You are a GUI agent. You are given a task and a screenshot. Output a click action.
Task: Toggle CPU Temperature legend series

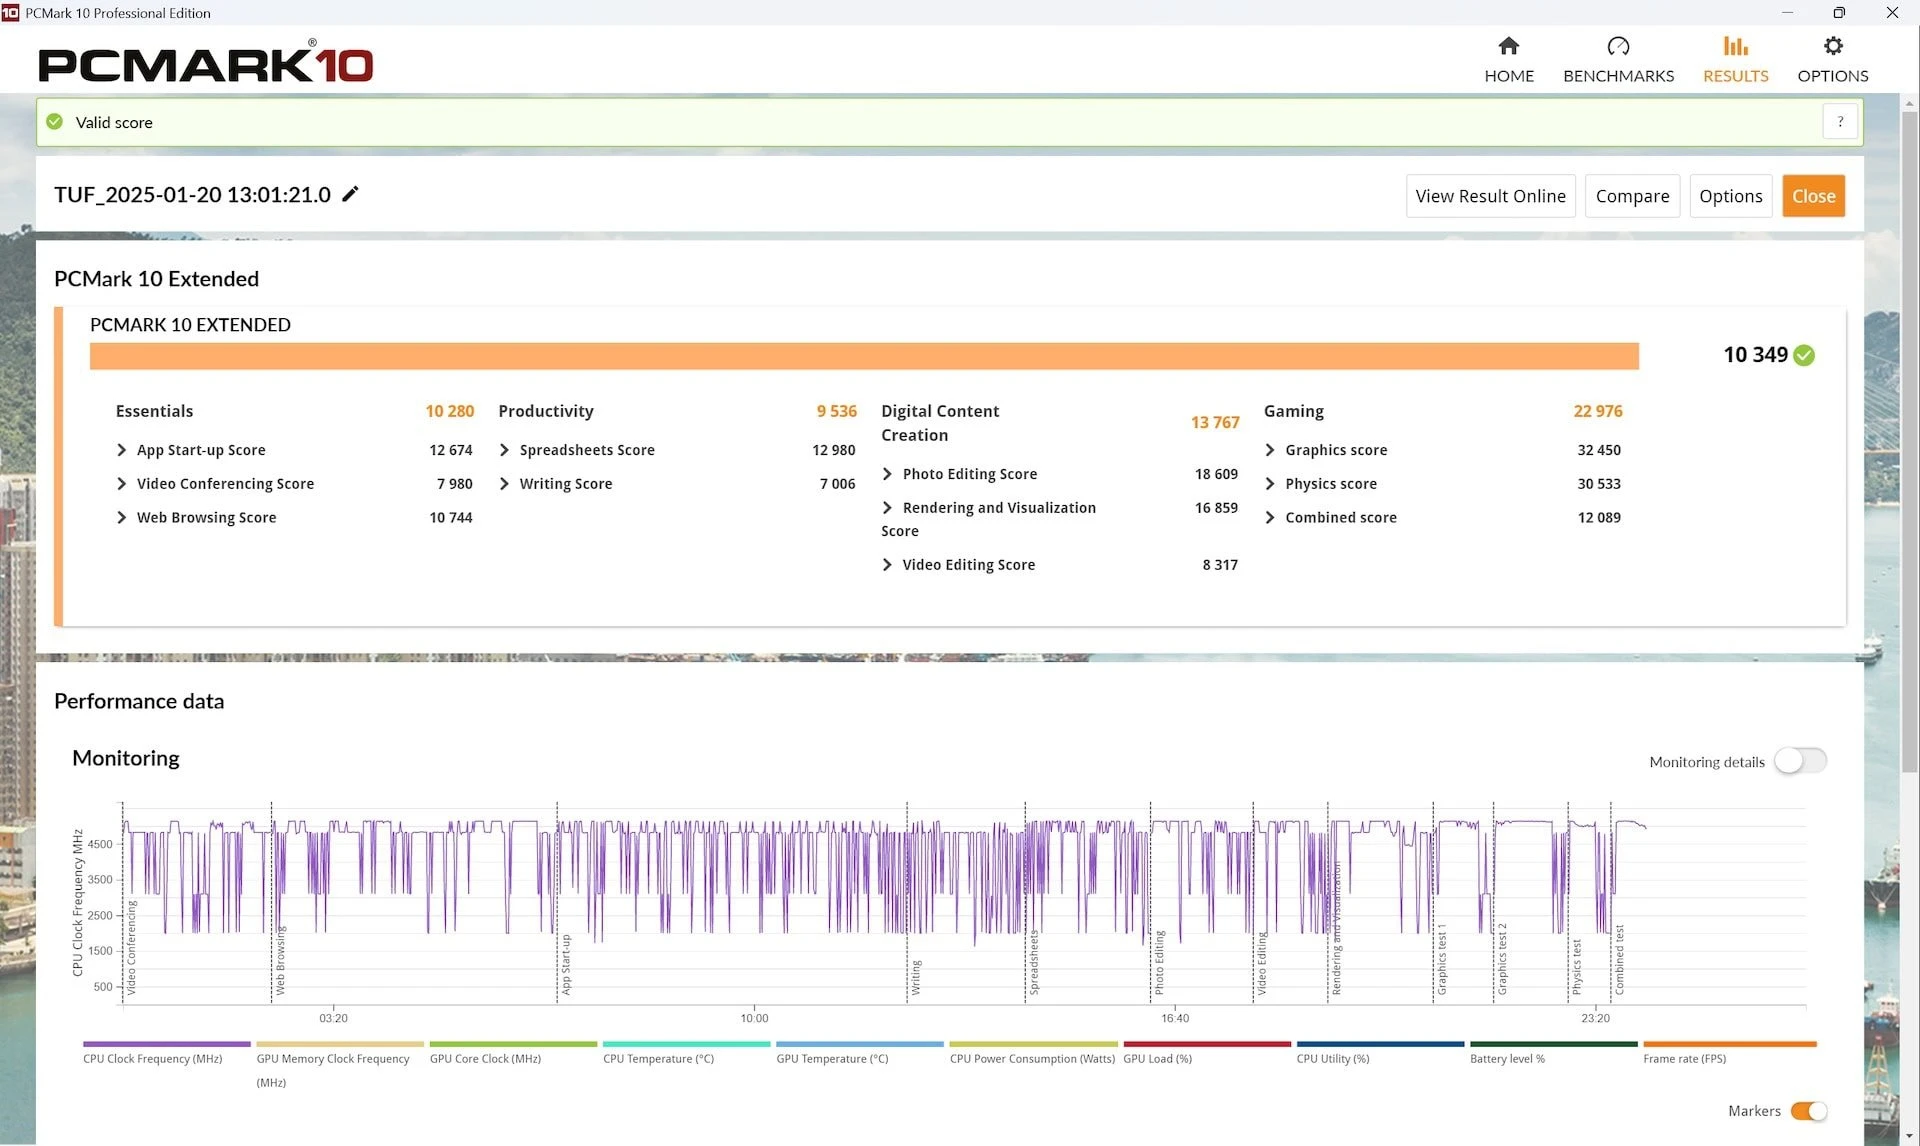tap(658, 1058)
